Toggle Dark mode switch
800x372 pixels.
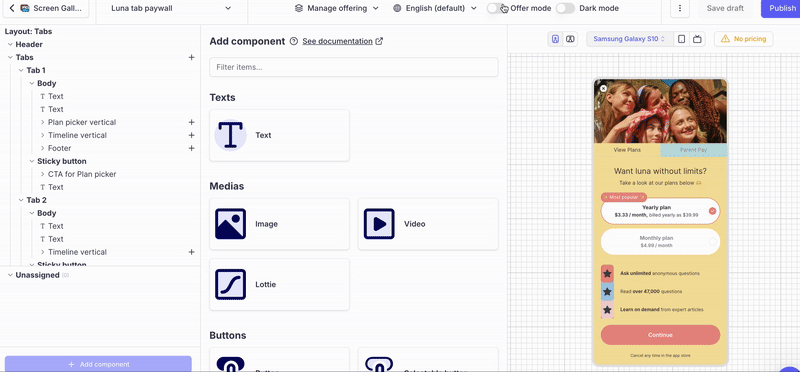point(565,8)
